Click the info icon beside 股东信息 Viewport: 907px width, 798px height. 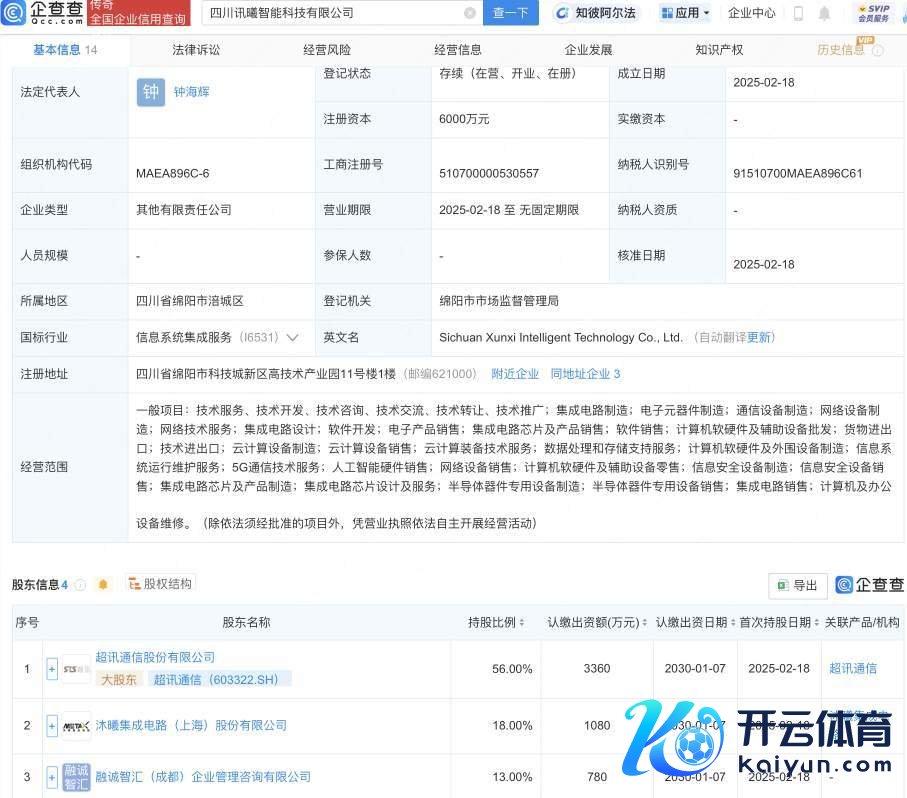80,585
